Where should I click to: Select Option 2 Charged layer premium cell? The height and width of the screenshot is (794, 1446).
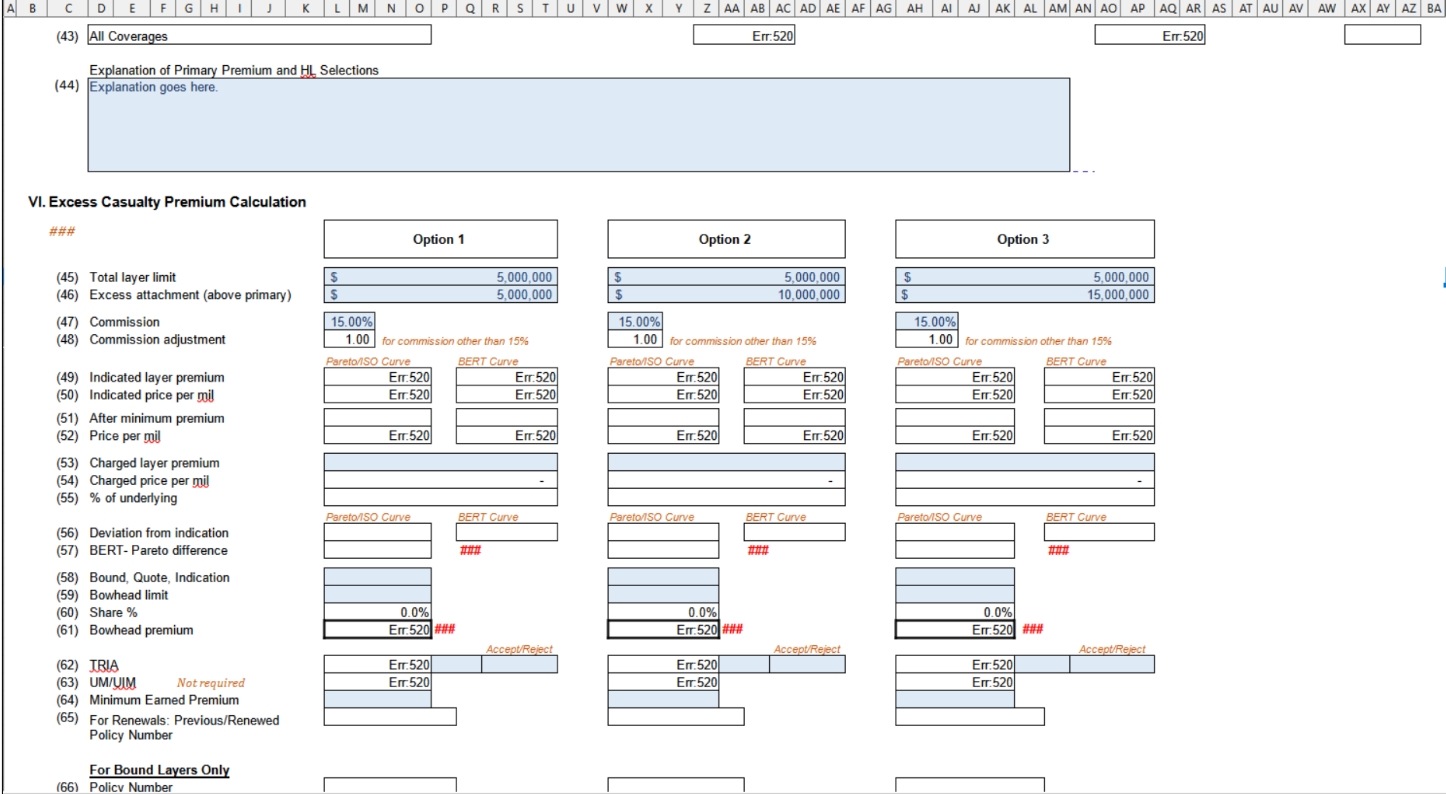tap(726, 462)
